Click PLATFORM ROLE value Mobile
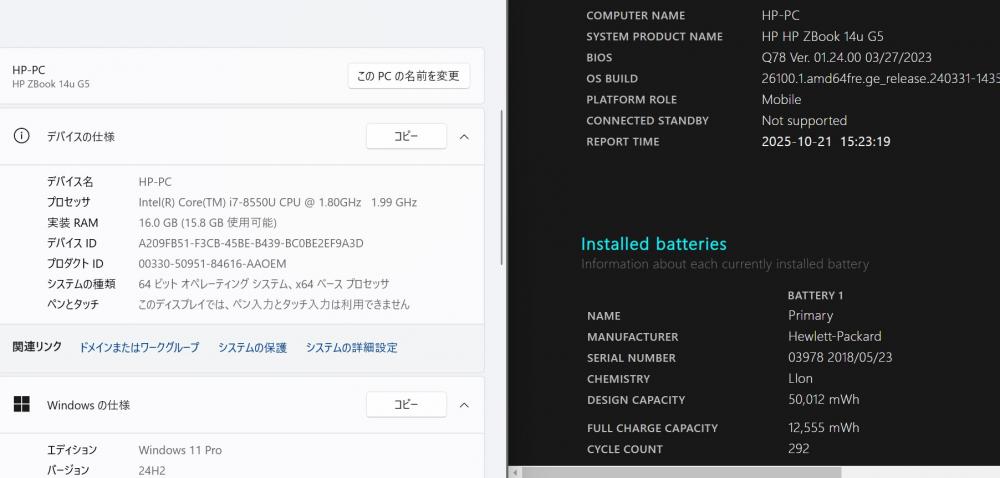The height and width of the screenshot is (478, 1000). [781, 99]
